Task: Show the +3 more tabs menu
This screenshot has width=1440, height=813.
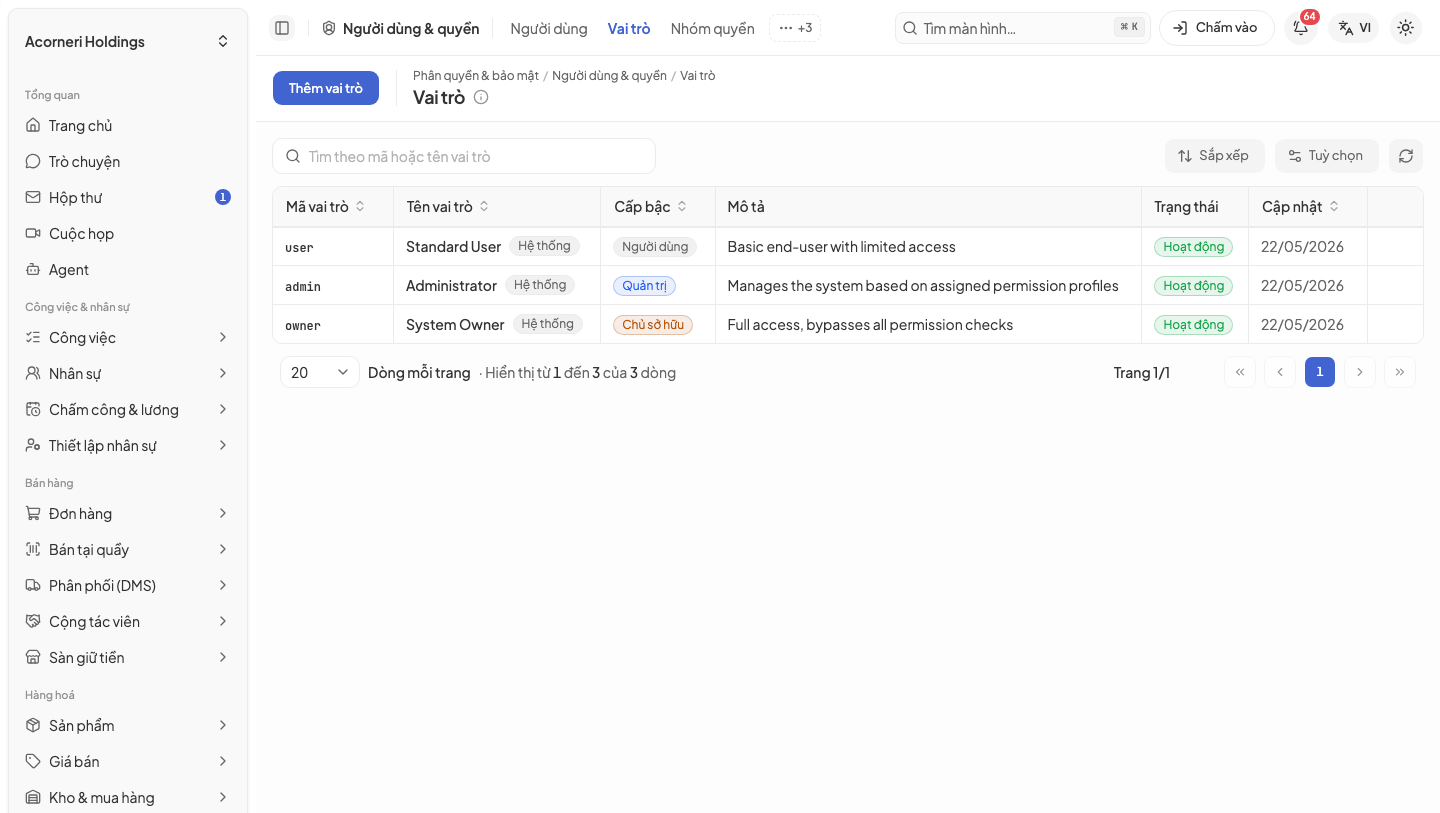Action: click(x=795, y=28)
